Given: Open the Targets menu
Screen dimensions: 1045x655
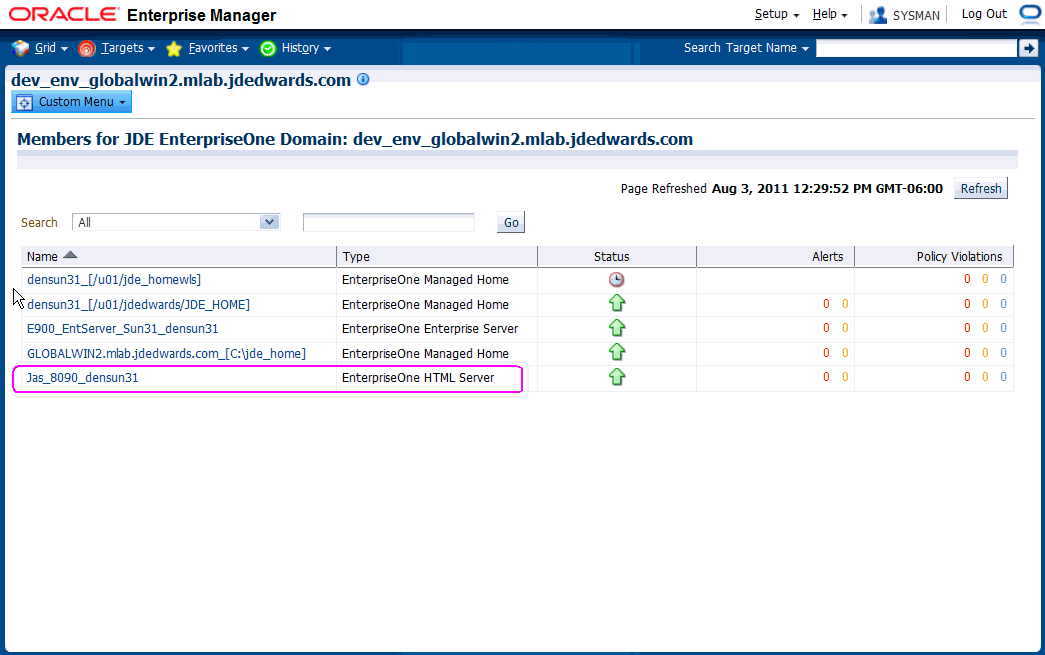Looking at the screenshot, I should point(117,48).
